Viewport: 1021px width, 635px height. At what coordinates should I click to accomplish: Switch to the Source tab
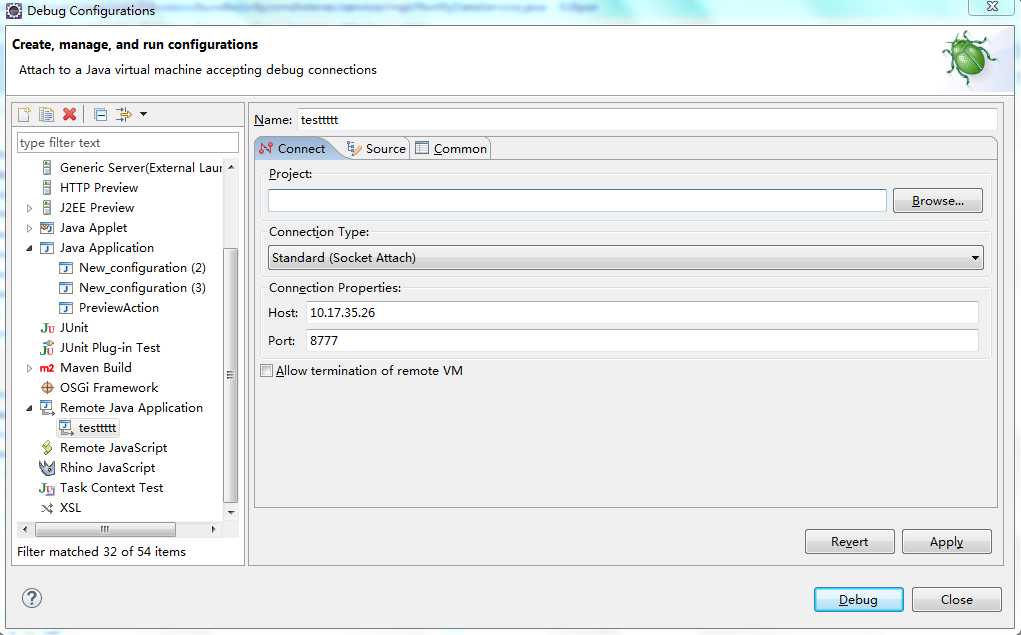[376, 149]
